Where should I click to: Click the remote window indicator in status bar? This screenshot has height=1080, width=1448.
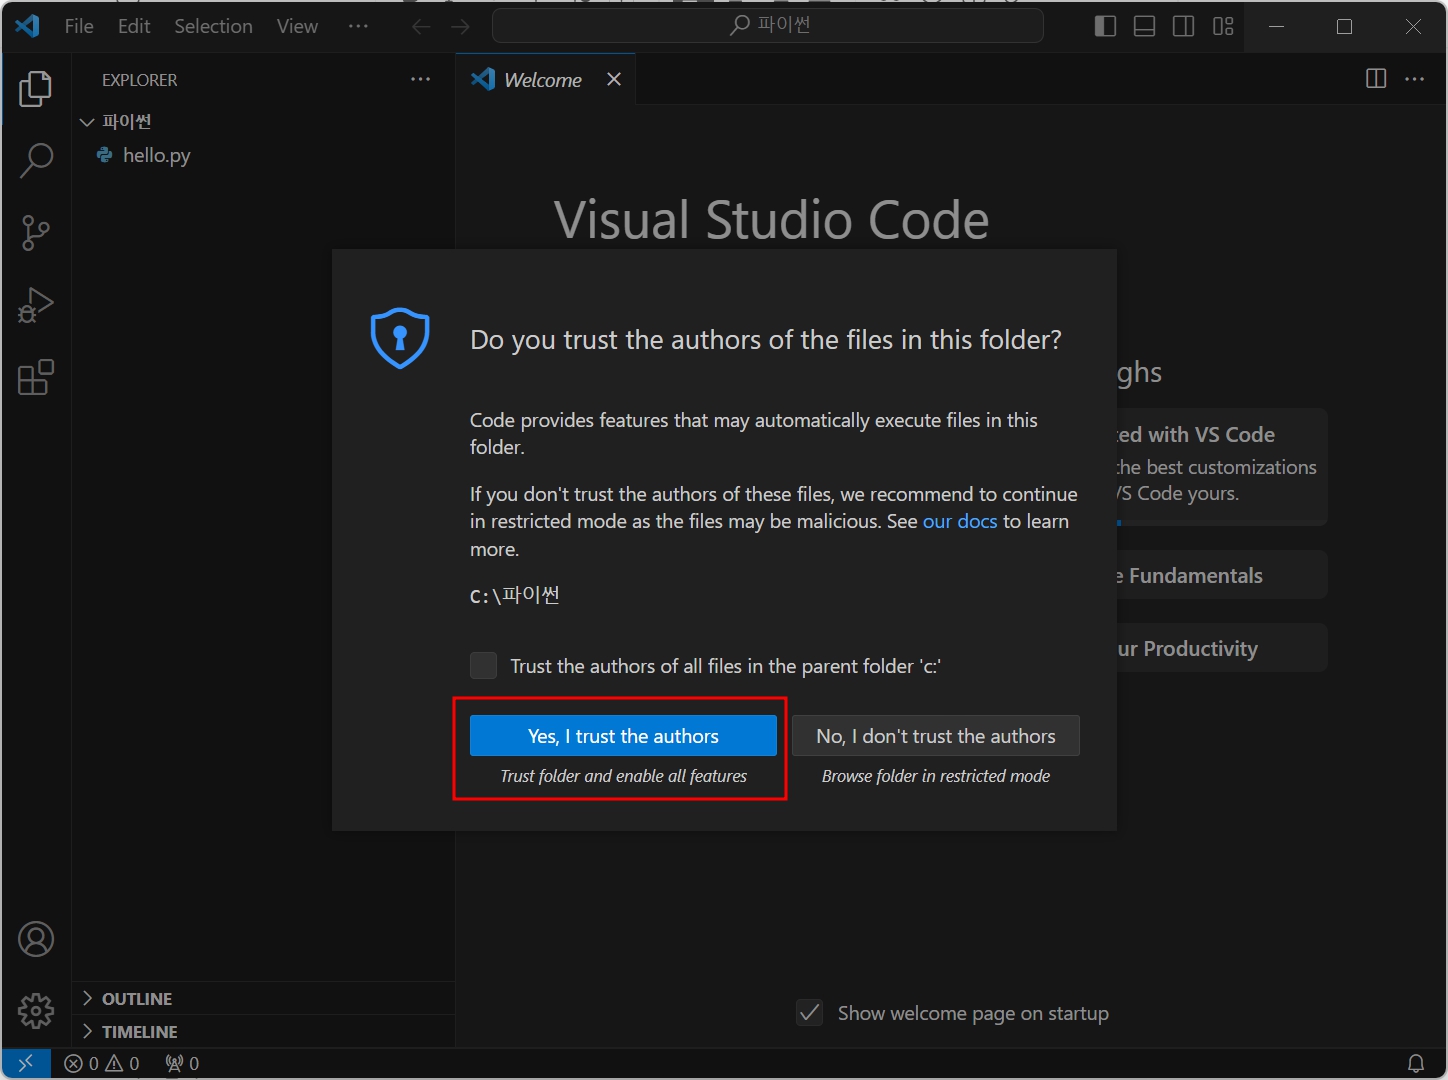tap(26, 1063)
